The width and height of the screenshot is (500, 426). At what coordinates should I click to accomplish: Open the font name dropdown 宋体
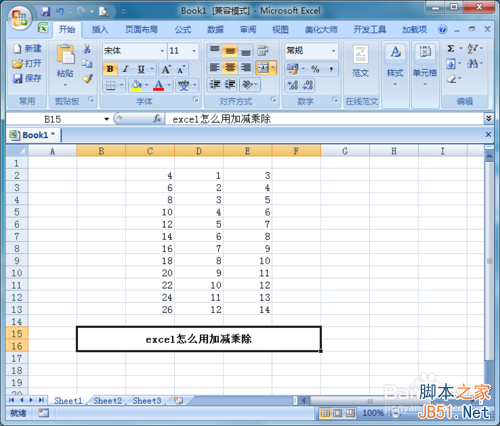click(x=162, y=51)
